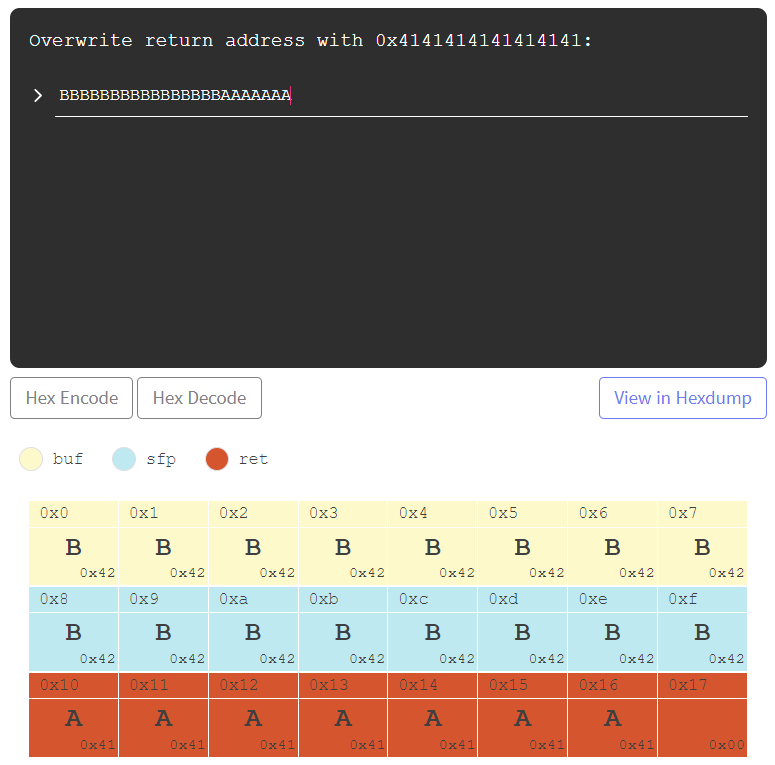Viewport: 775px width, 765px height.
Task: Click the Hex Encode button
Action: tap(72, 398)
